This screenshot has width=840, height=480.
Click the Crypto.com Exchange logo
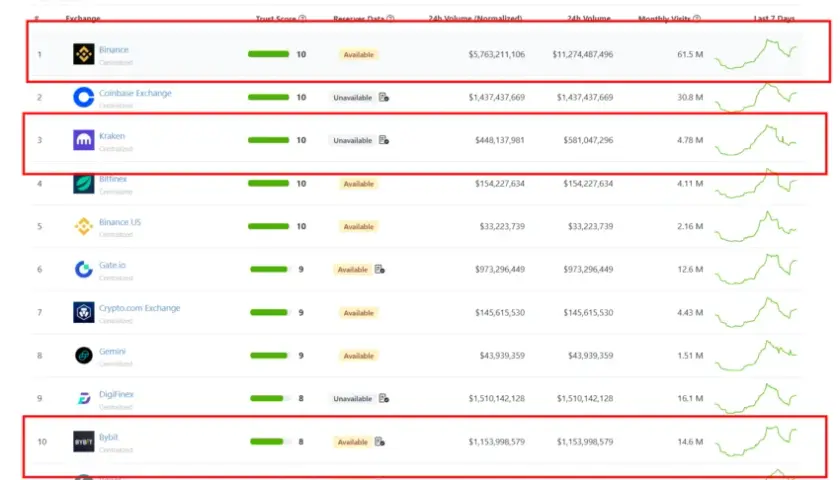pos(84,312)
